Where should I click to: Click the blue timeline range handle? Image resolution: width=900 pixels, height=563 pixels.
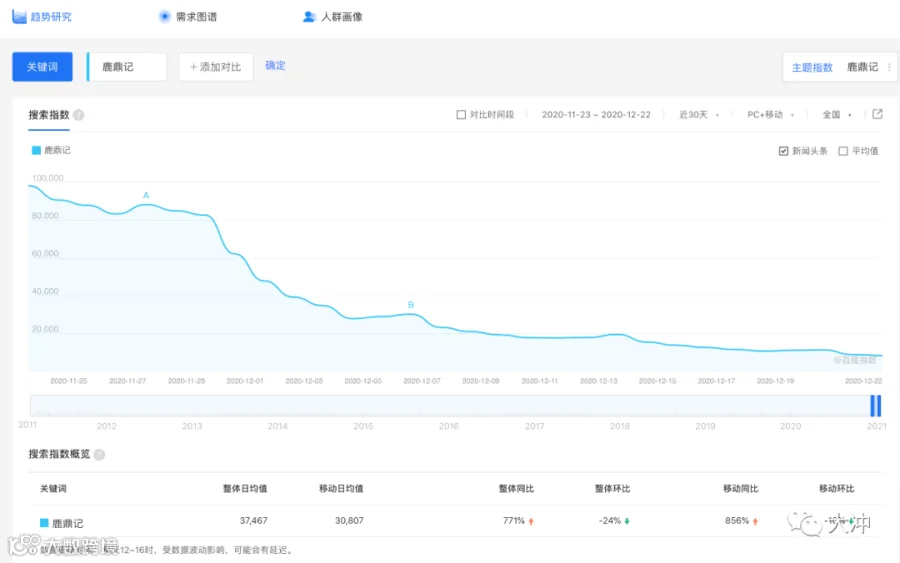pos(875,406)
